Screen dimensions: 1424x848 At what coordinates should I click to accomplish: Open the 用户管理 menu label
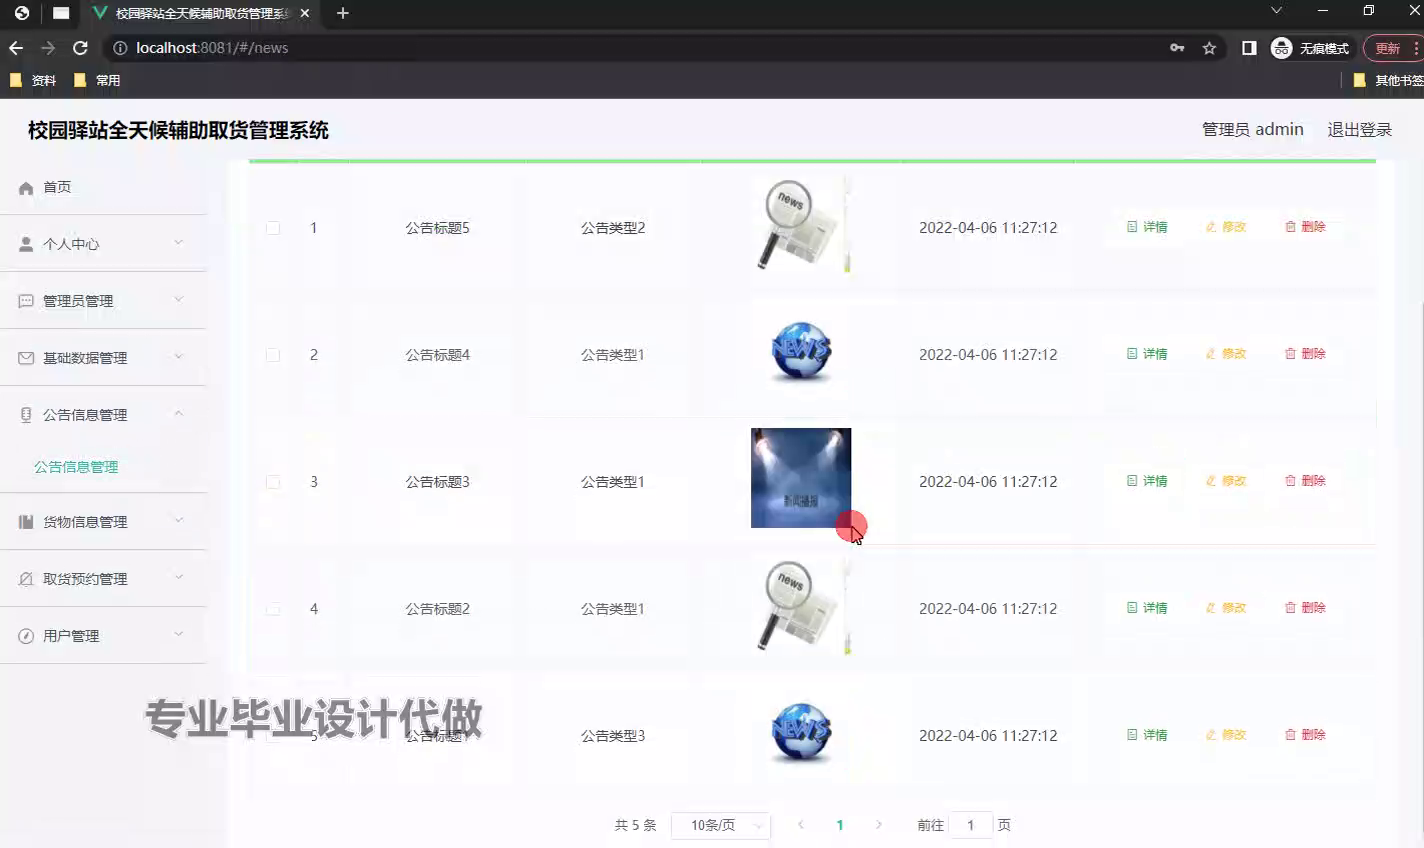[x=71, y=636]
